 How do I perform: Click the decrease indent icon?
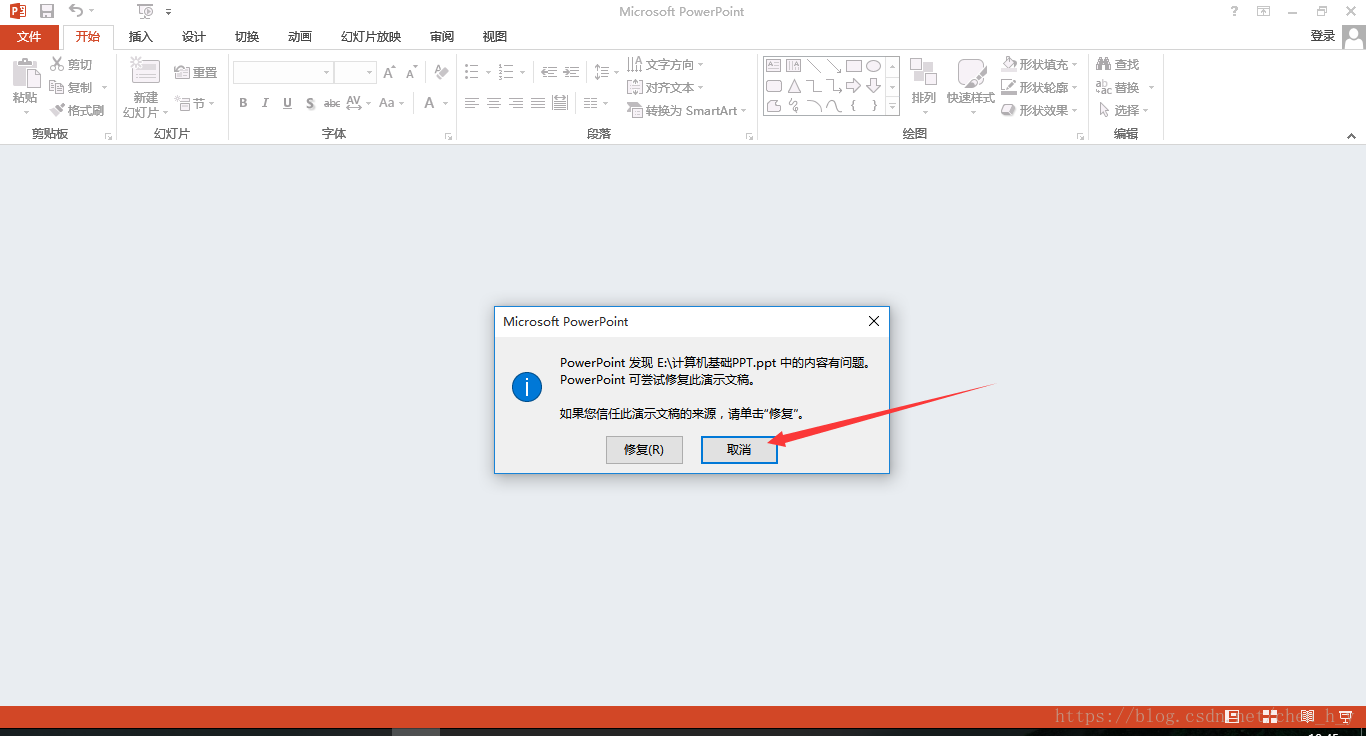549,72
